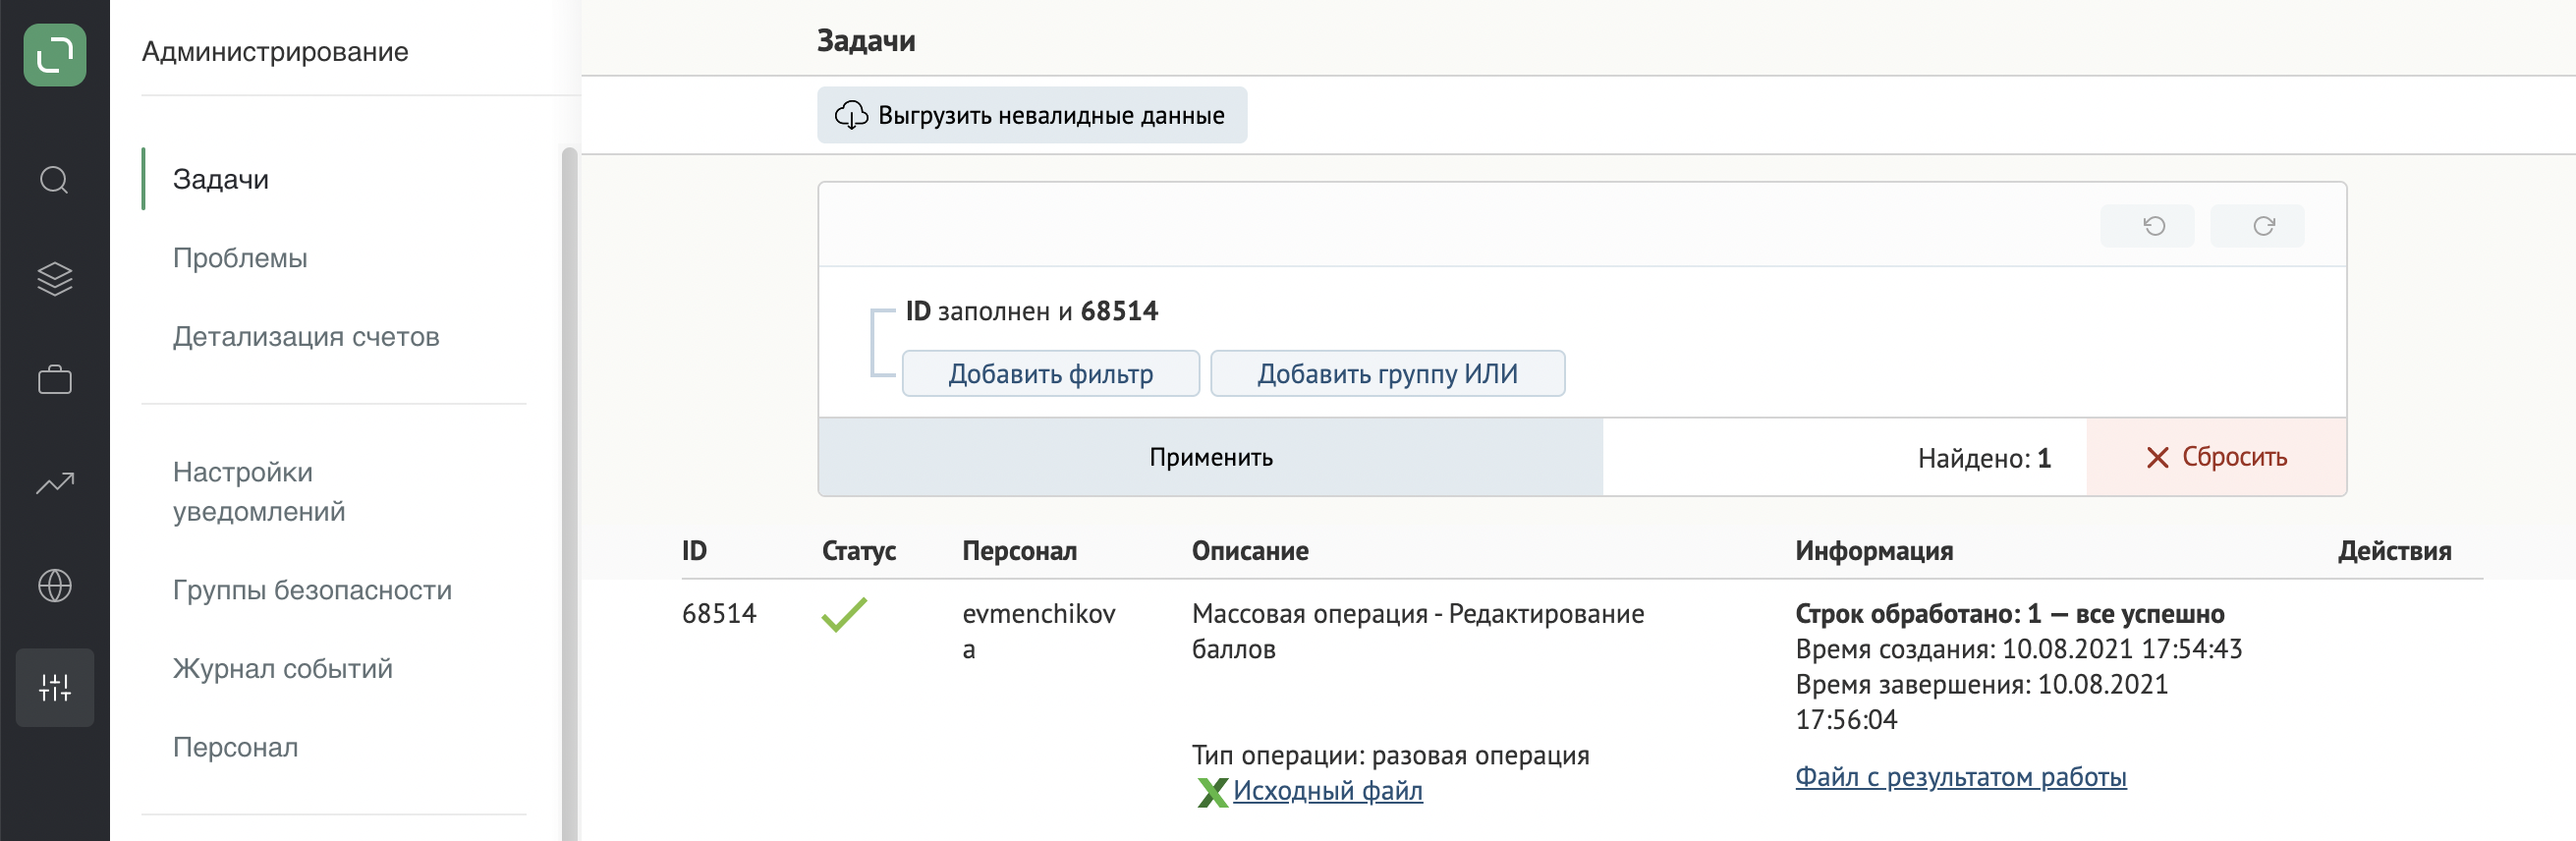Click the redo filter arrow button
The height and width of the screenshot is (841, 2576).
click(x=2257, y=226)
